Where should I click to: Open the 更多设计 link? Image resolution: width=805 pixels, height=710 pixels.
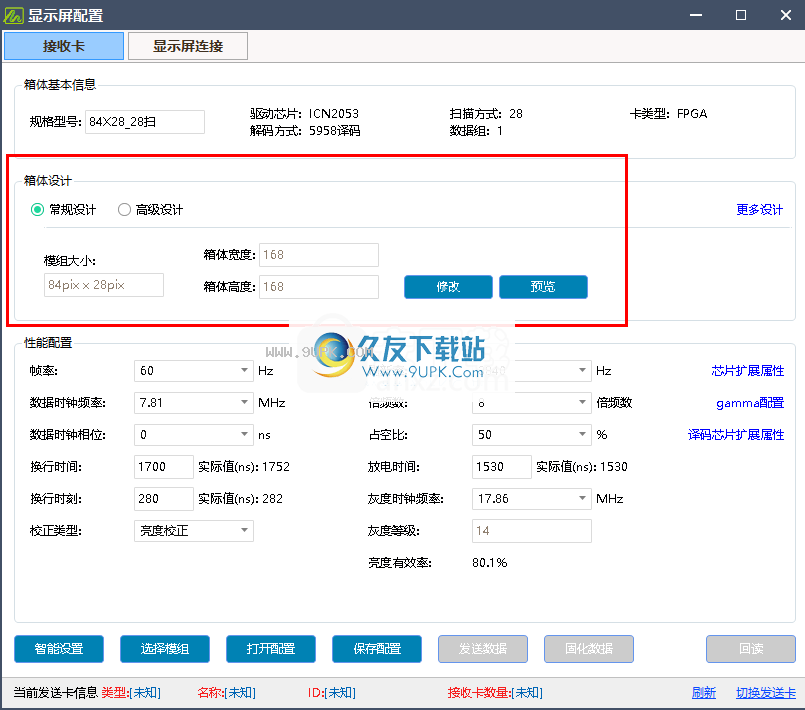click(x=759, y=210)
